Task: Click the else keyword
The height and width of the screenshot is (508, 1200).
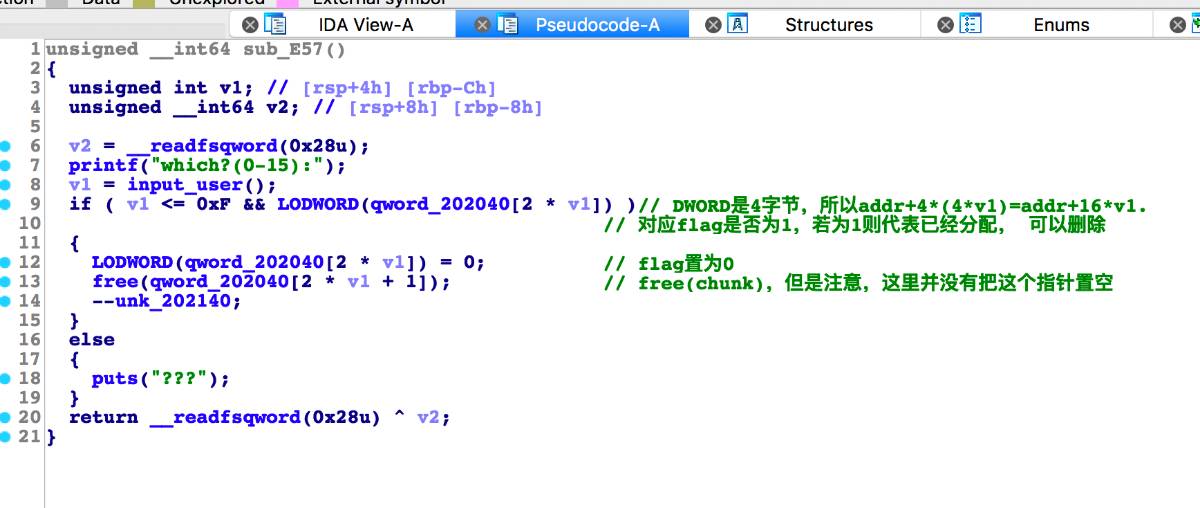Action: 92,340
